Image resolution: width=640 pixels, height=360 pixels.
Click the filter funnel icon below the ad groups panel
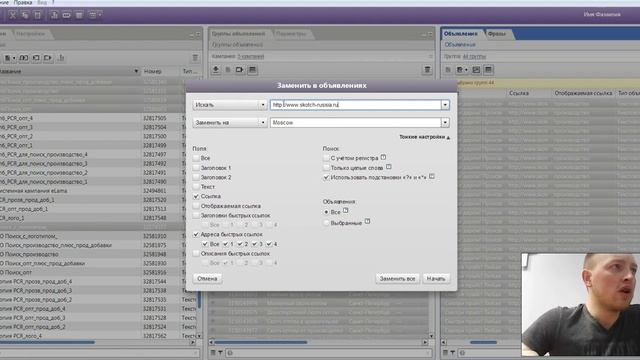(220, 353)
